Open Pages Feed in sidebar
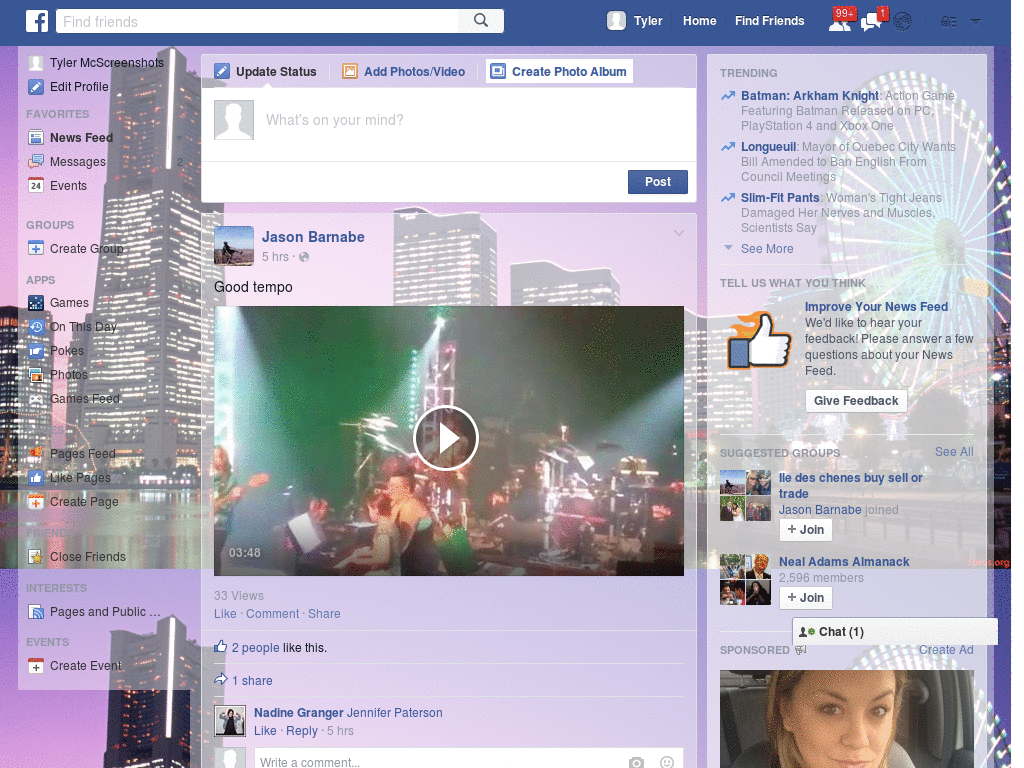This screenshot has height=768, width=1024. click(82, 454)
